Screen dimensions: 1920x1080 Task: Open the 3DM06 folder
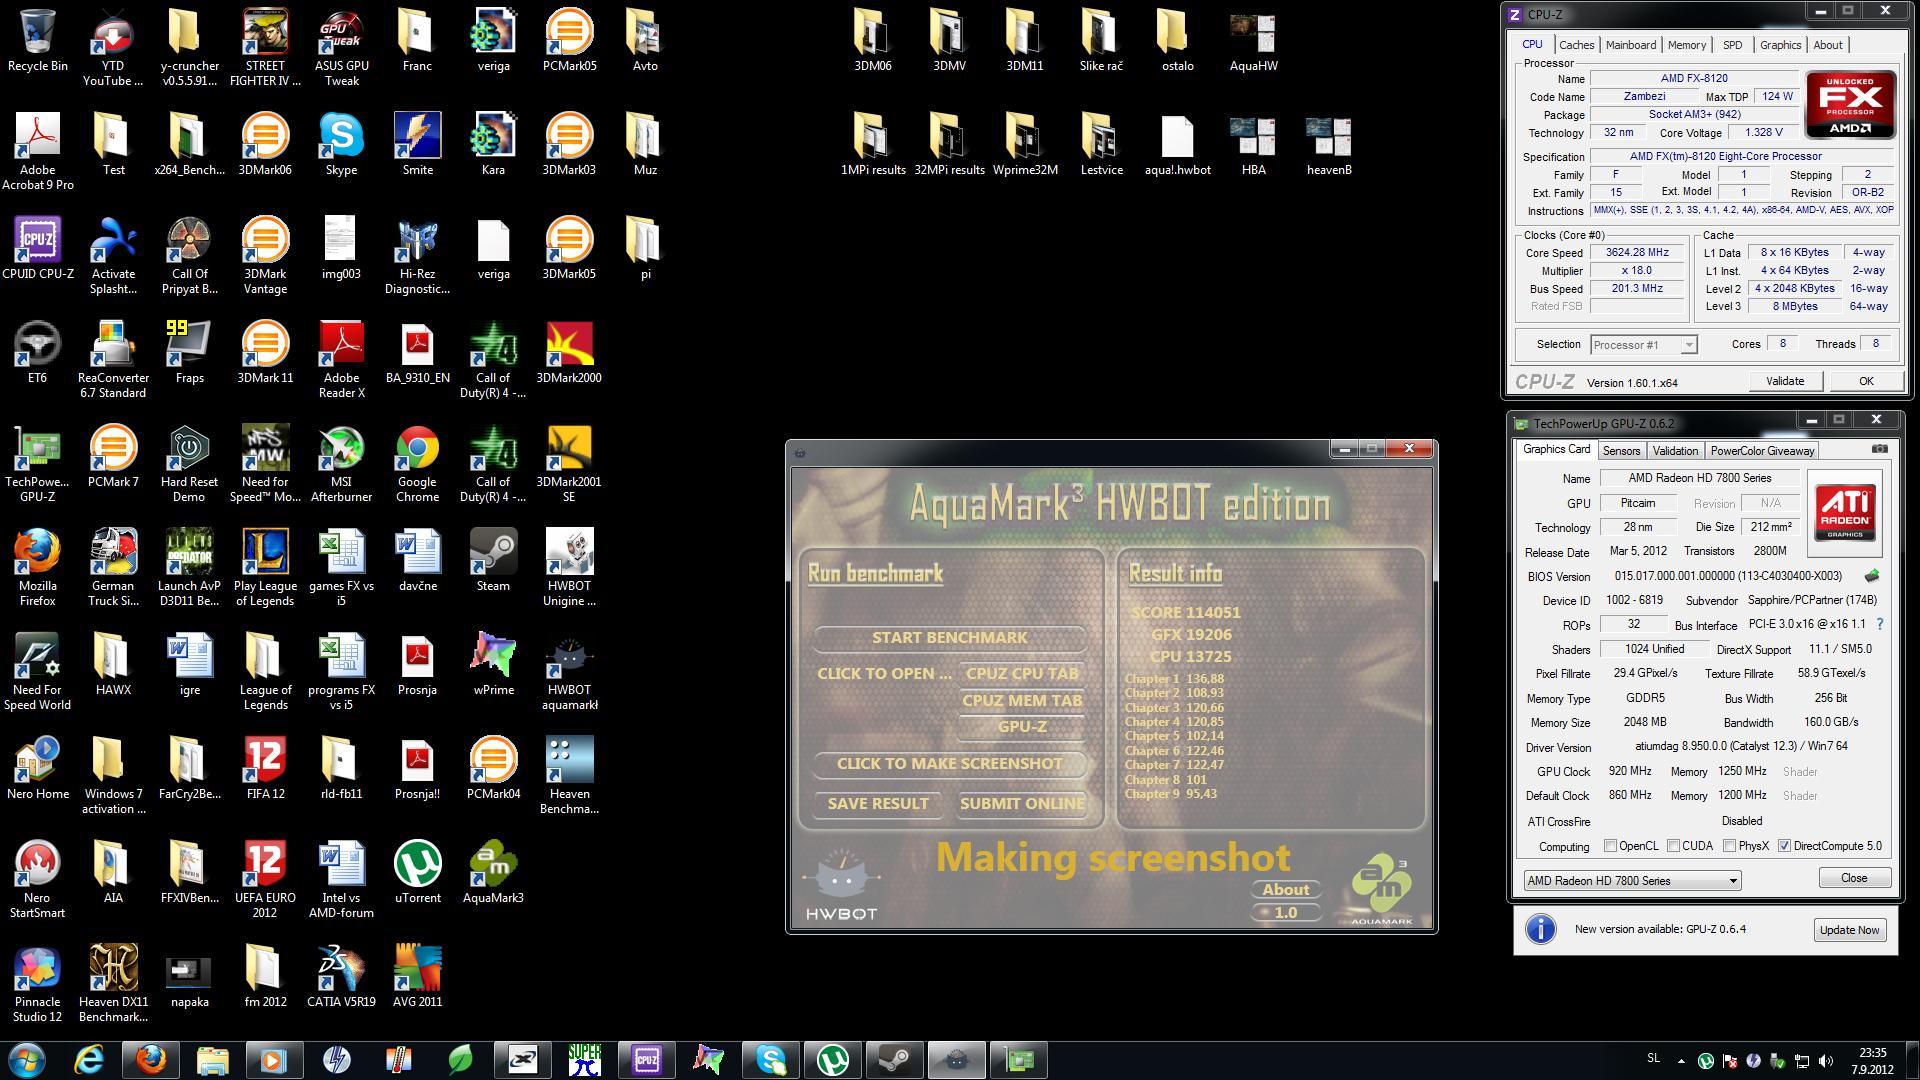click(x=873, y=42)
